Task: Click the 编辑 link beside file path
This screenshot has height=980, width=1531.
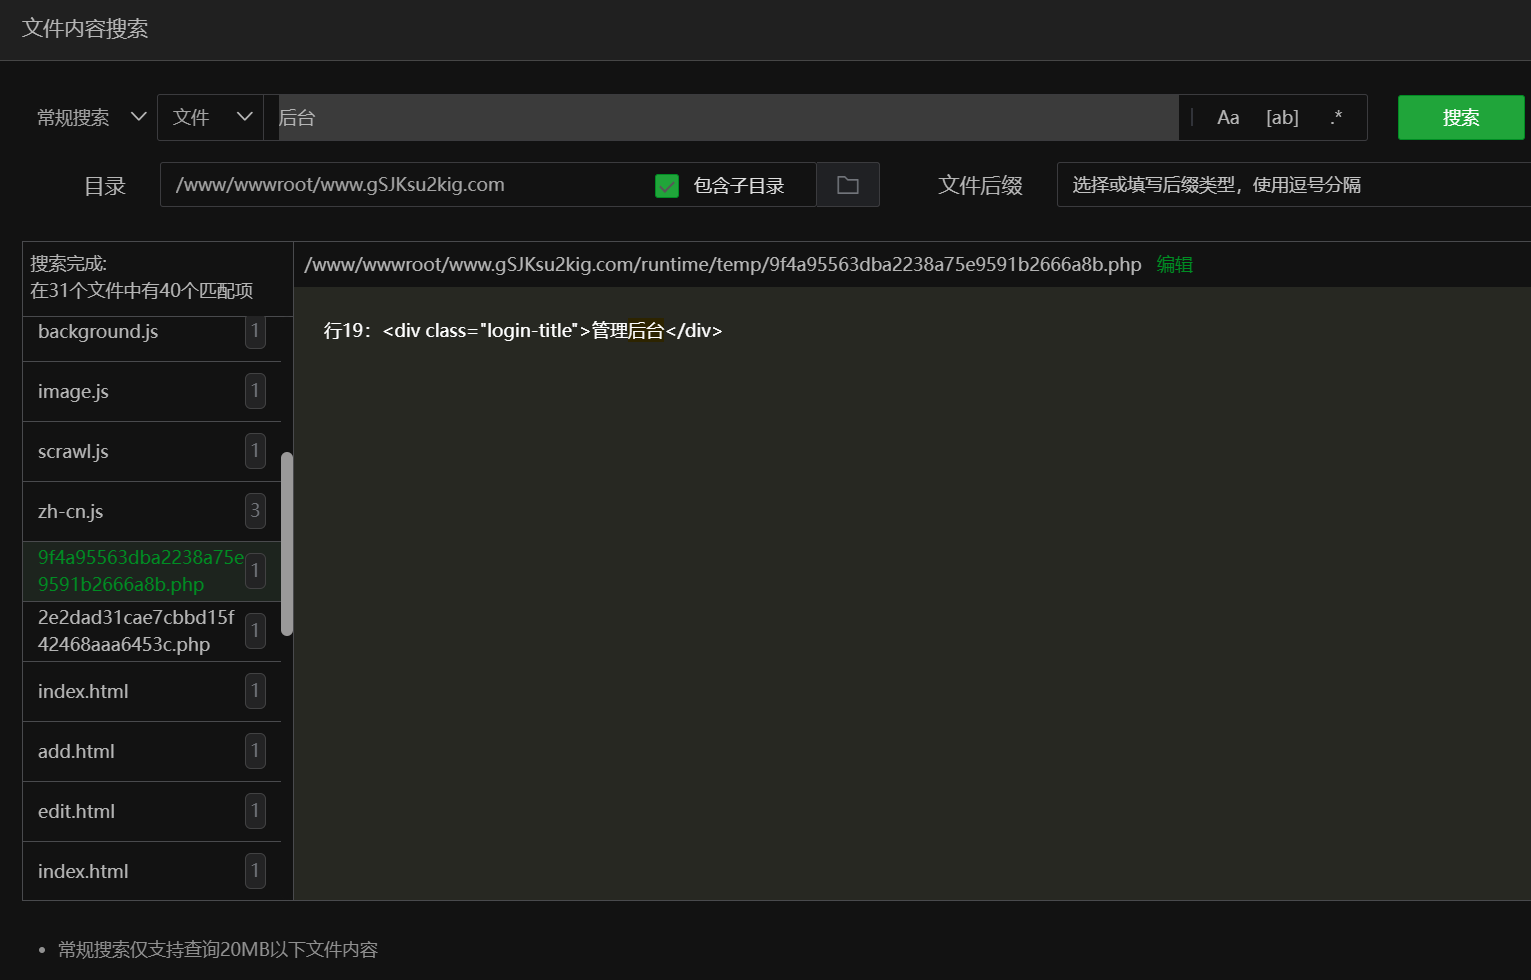Action: coord(1174,265)
